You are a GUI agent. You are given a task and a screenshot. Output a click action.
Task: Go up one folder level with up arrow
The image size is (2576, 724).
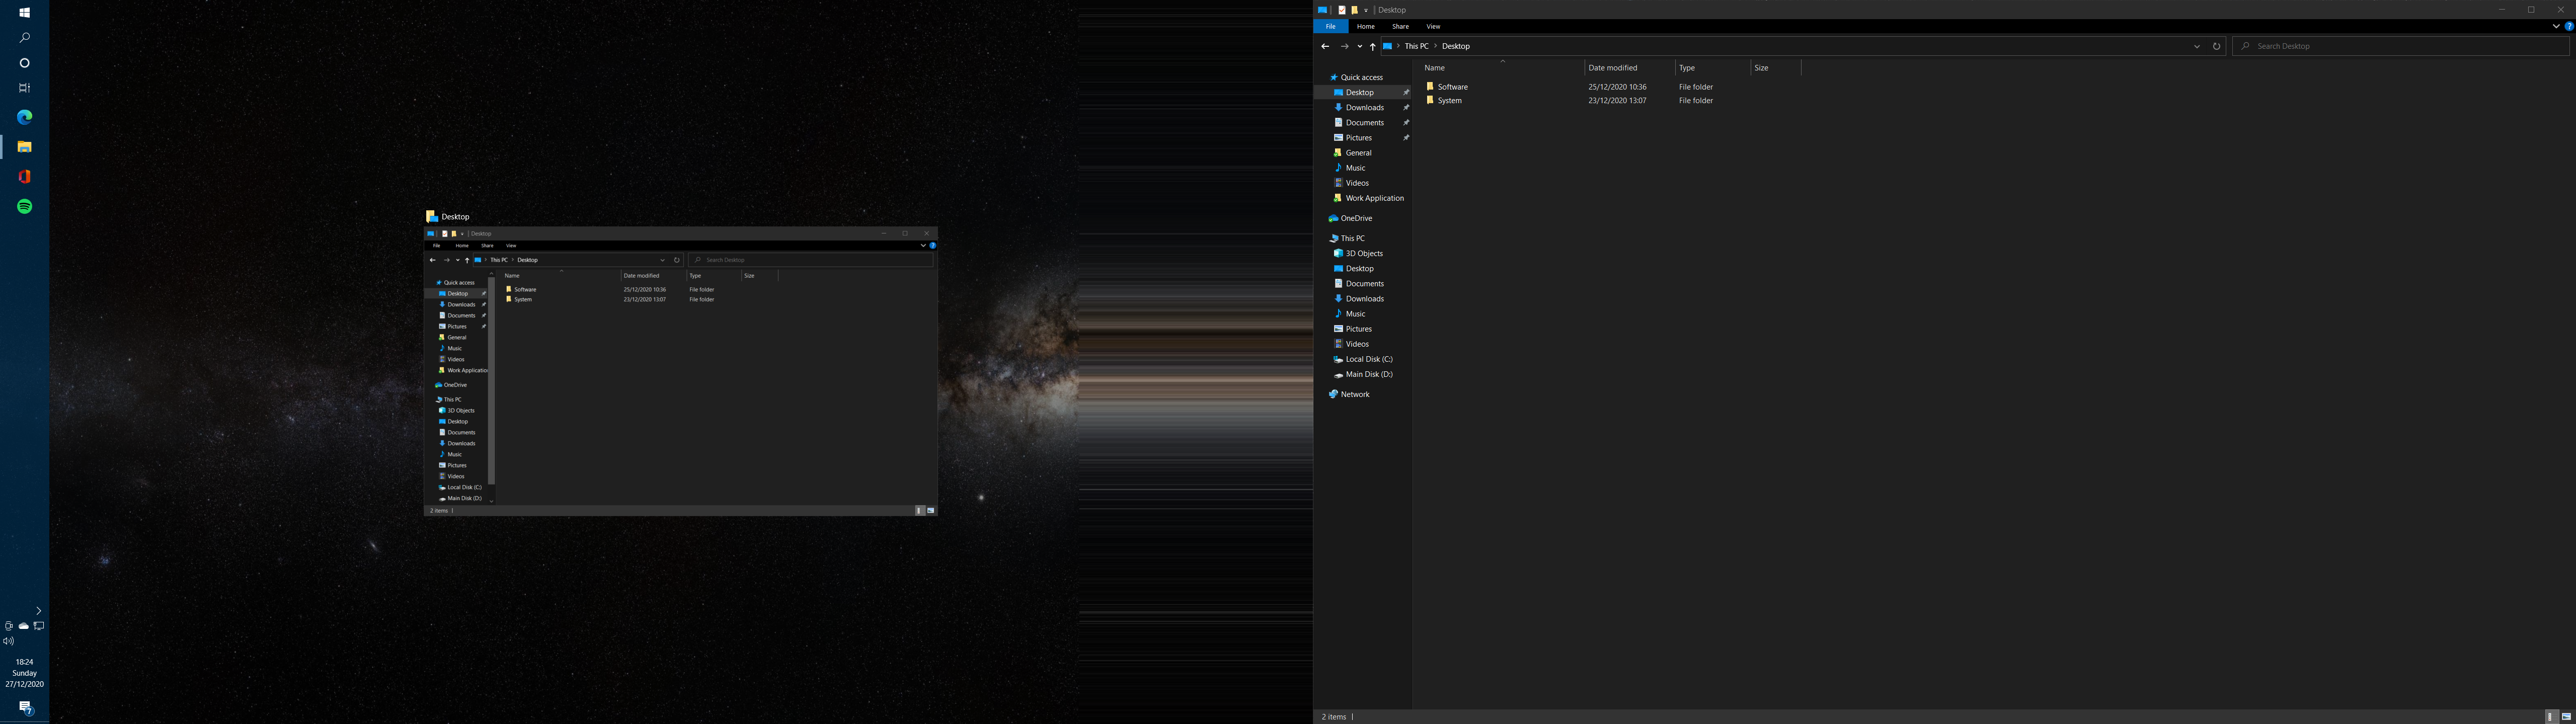click(x=1373, y=46)
